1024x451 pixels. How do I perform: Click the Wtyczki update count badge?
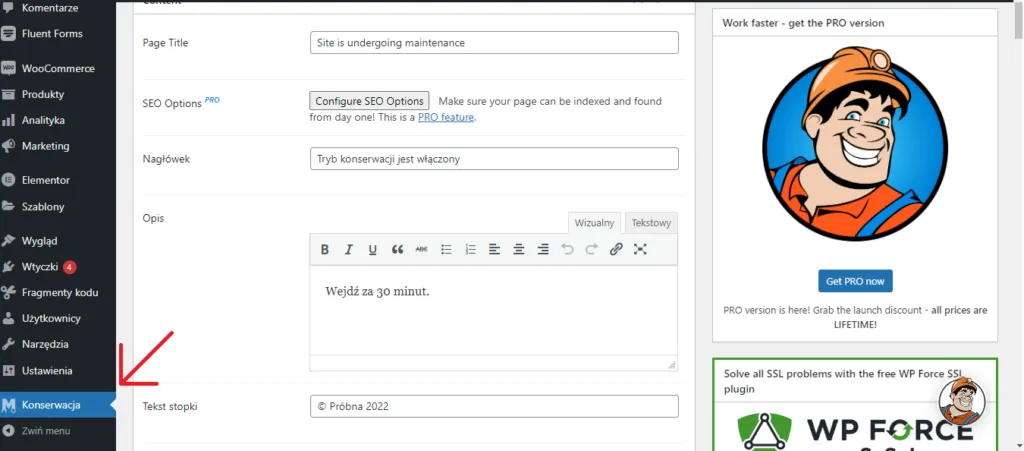(70, 267)
